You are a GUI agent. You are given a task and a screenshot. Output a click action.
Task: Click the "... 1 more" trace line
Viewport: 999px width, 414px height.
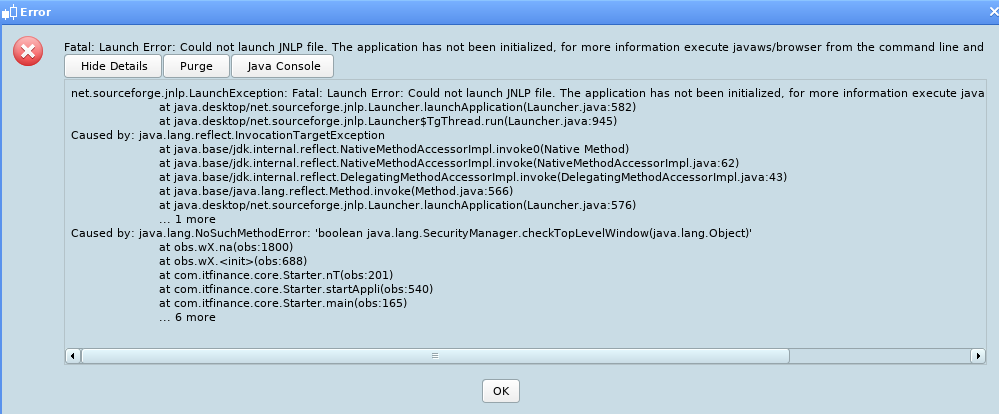187,219
